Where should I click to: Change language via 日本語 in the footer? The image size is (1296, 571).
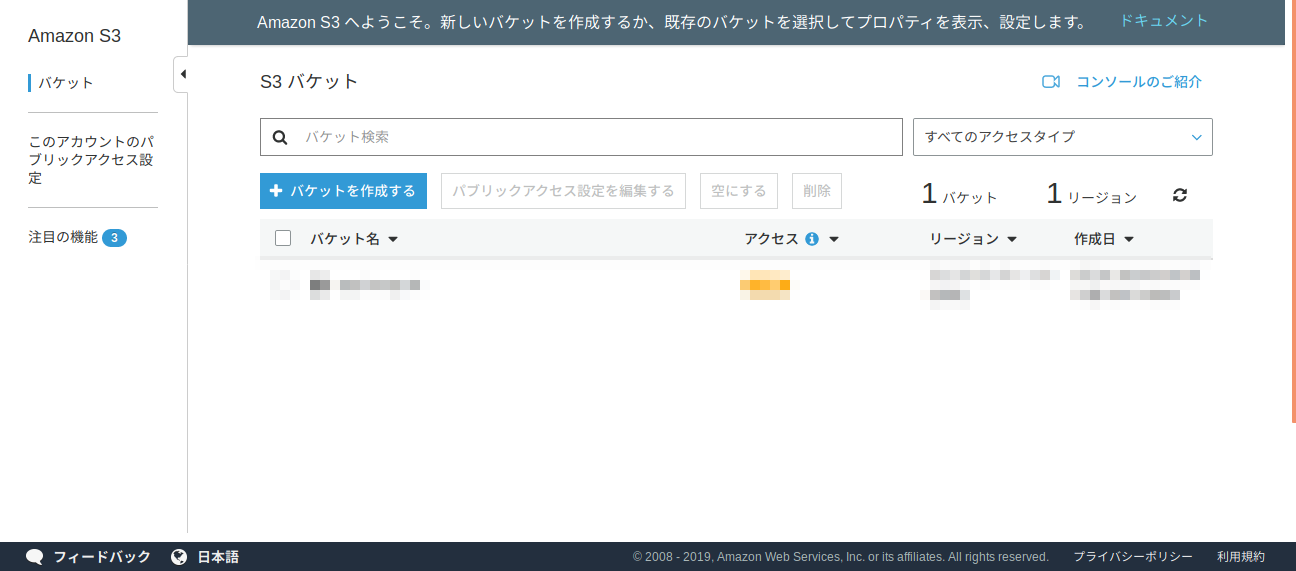(218, 557)
